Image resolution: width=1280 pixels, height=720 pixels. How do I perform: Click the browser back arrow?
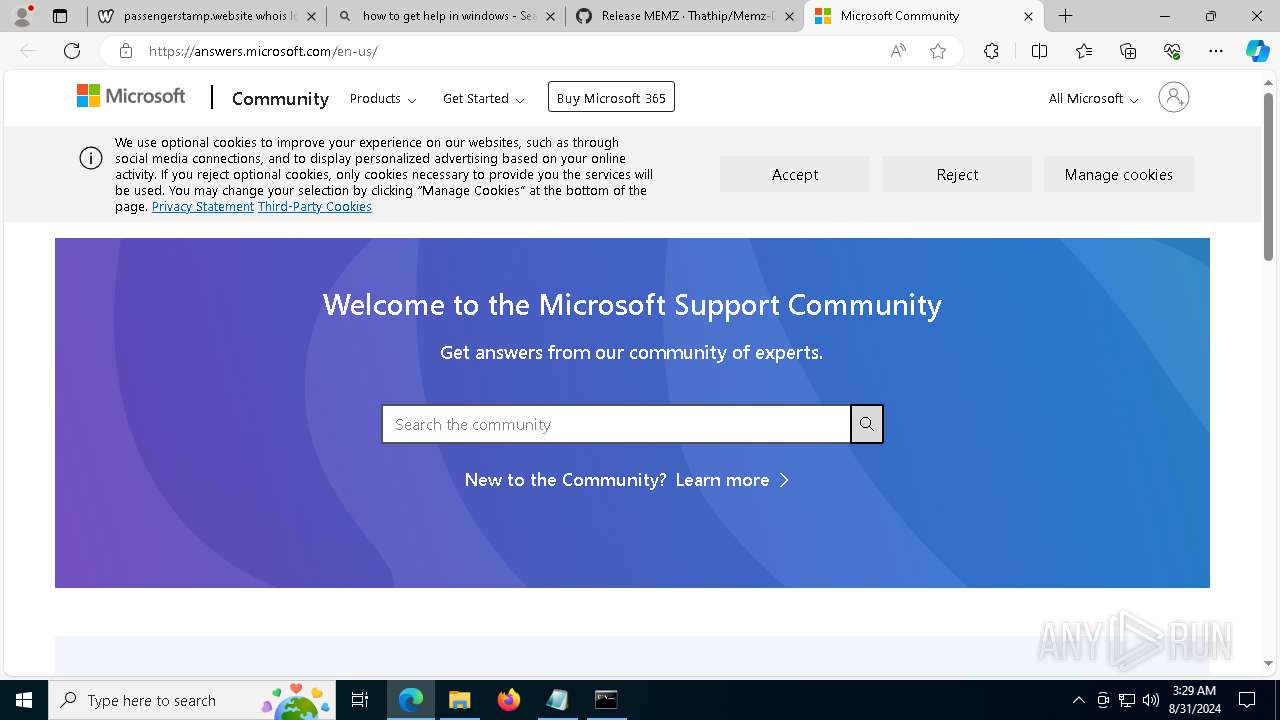coord(28,51)
